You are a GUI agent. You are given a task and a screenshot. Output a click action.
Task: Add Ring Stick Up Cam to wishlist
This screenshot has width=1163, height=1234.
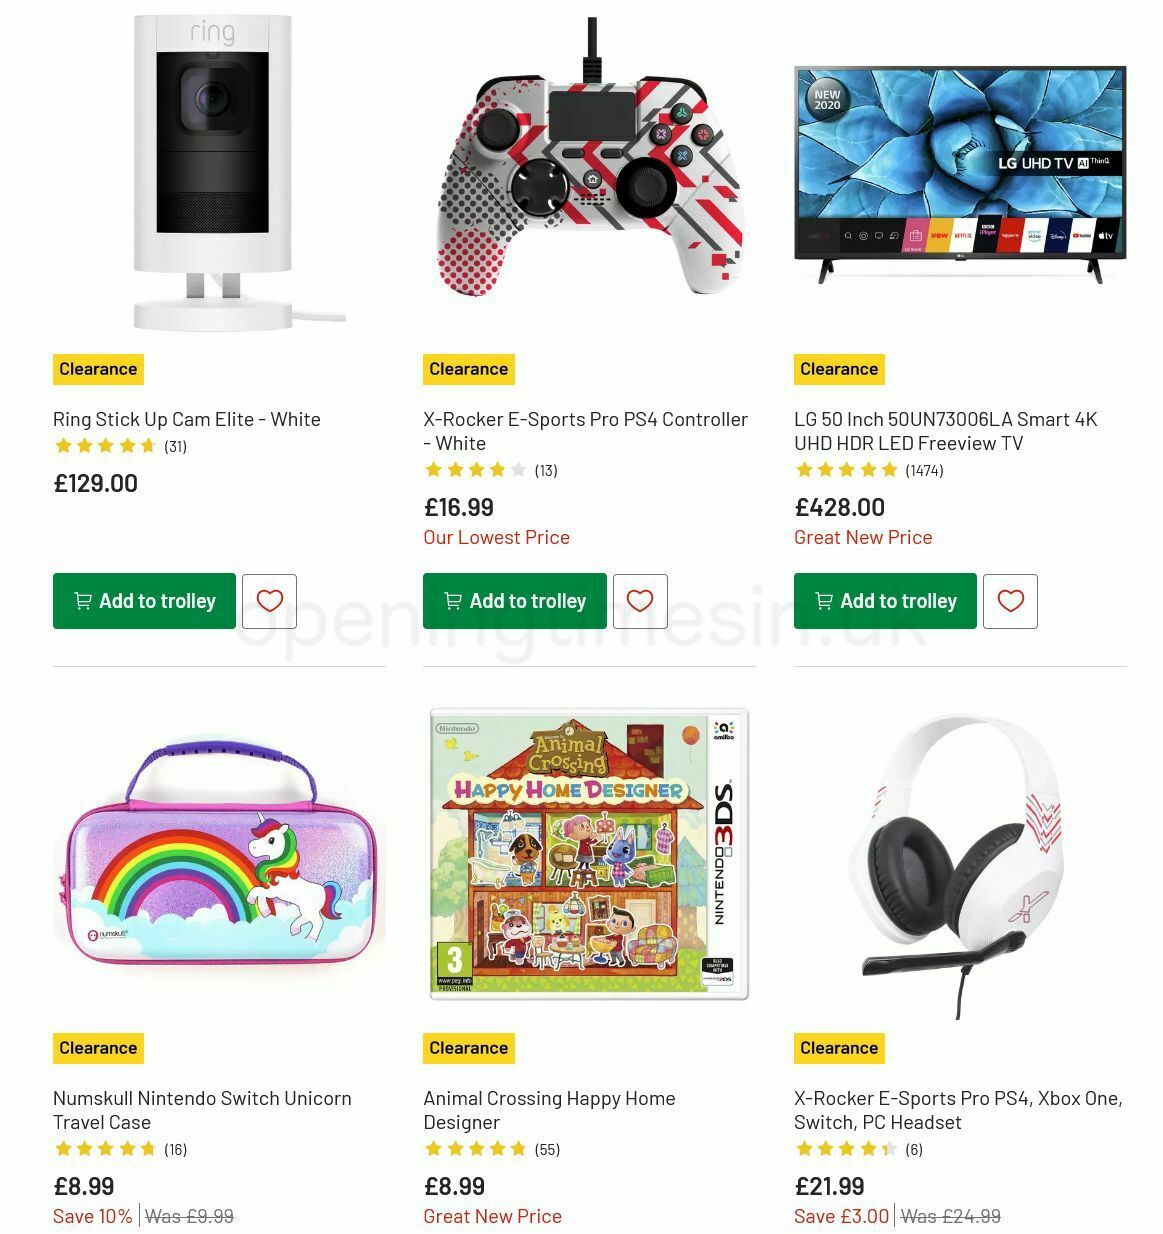point(270,601)
